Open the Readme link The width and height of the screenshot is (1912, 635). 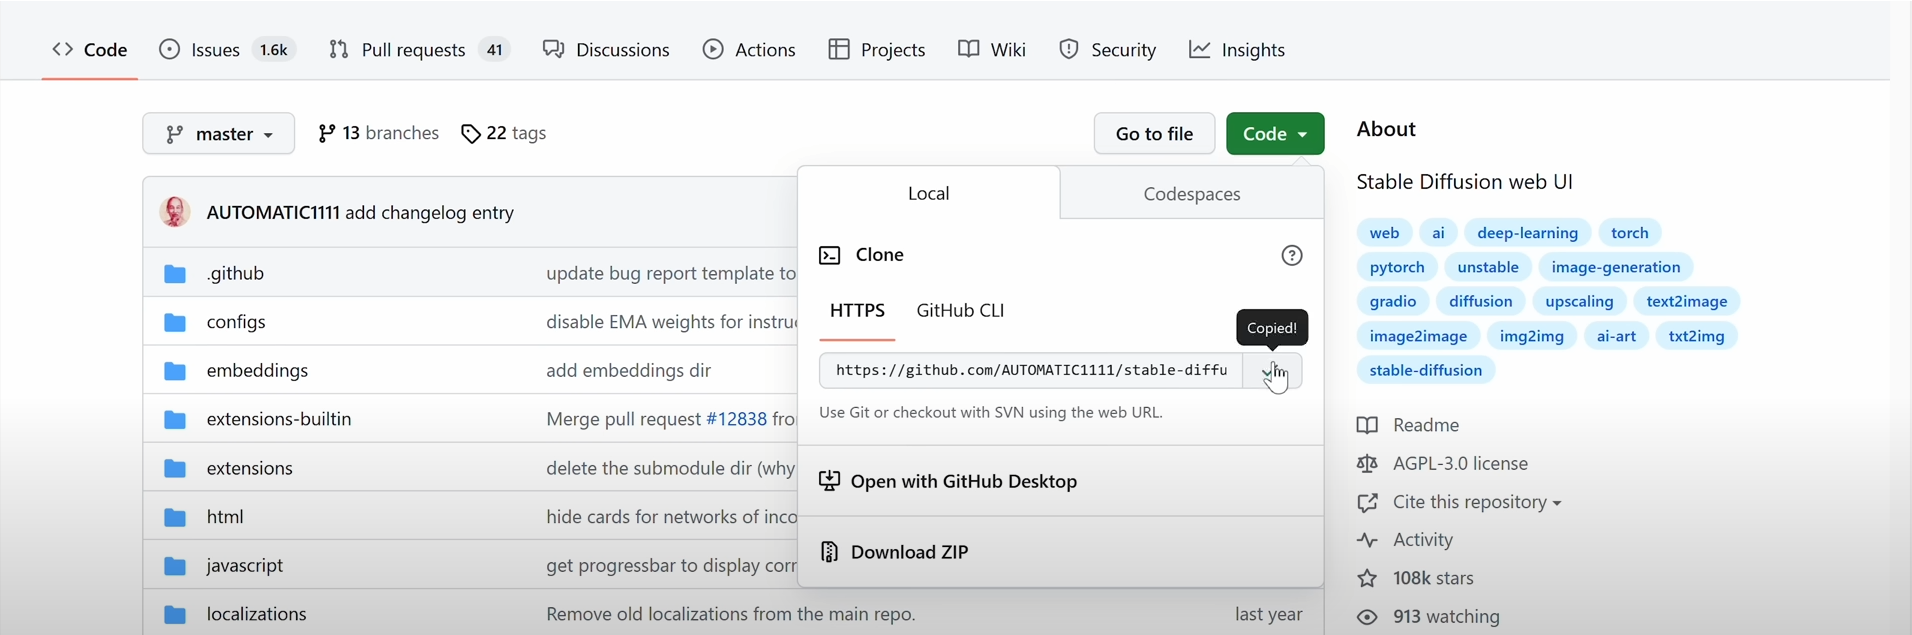[x=1408, y=425]
